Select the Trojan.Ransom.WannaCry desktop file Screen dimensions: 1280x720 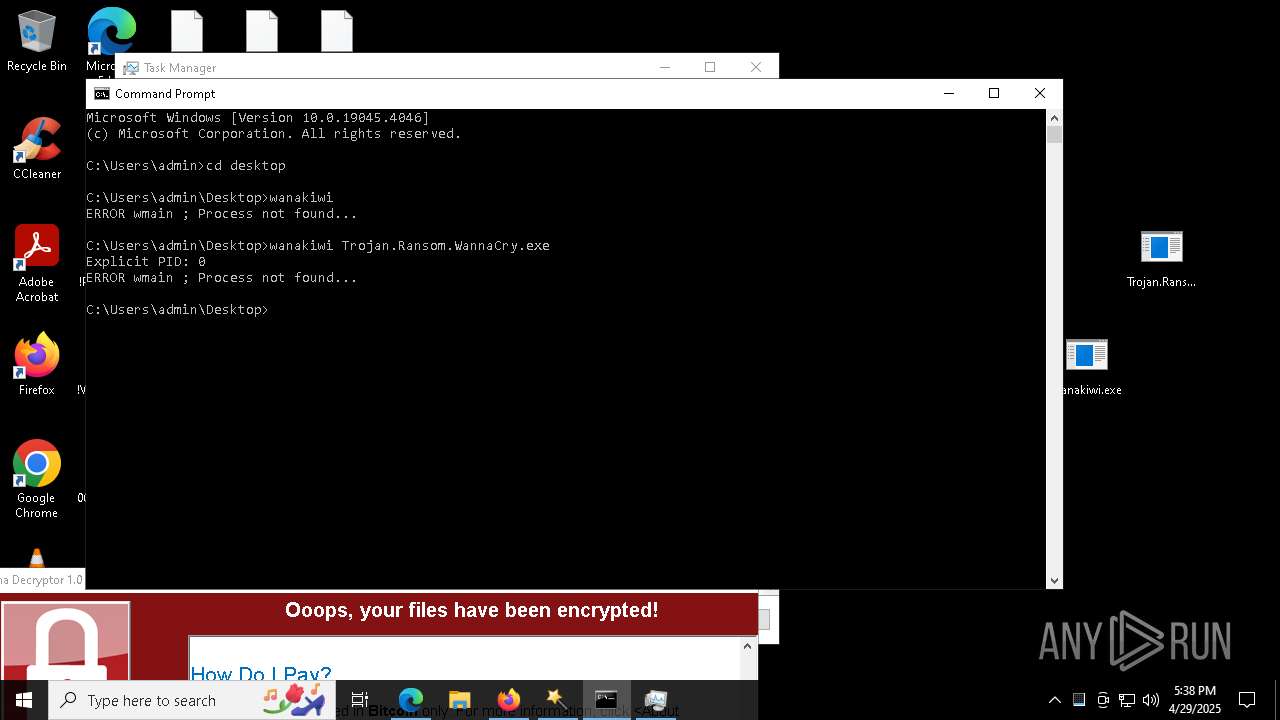tap(1161, 259)
